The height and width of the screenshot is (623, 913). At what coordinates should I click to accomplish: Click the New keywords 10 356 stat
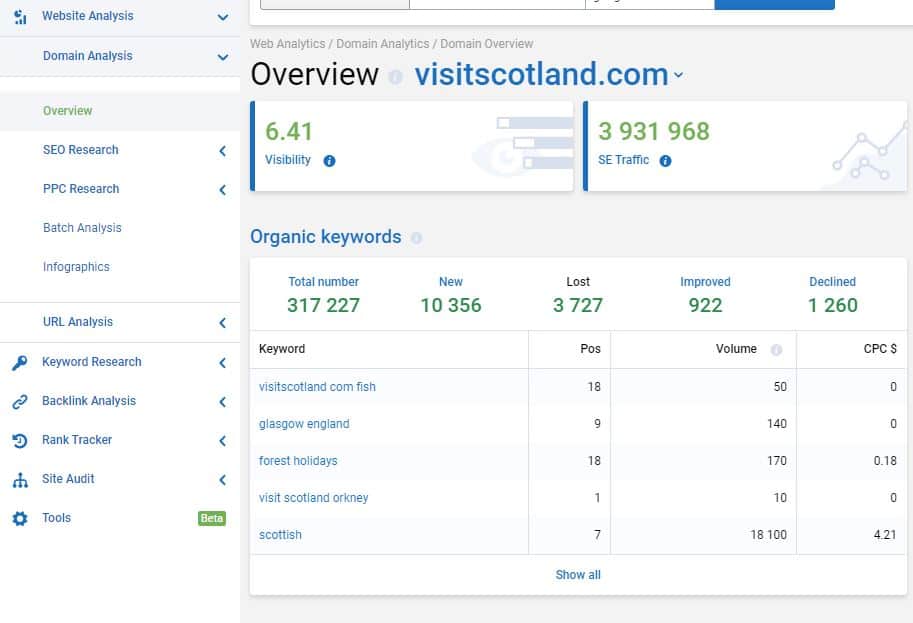pyautogui.click(x=451, y=295)
